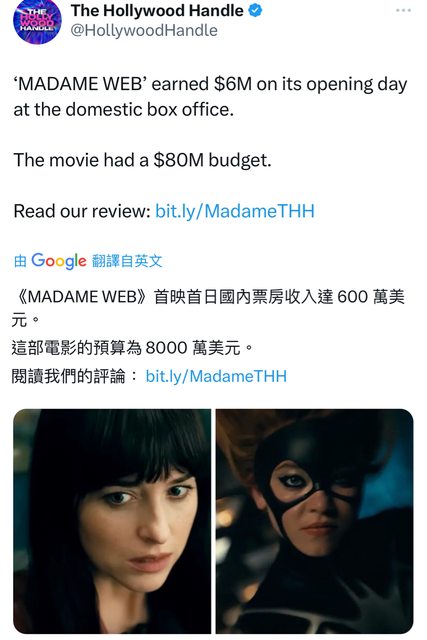Open The Hollywood Handle profile avatar
Screen dimensions: 427x640
coord(37,21)
